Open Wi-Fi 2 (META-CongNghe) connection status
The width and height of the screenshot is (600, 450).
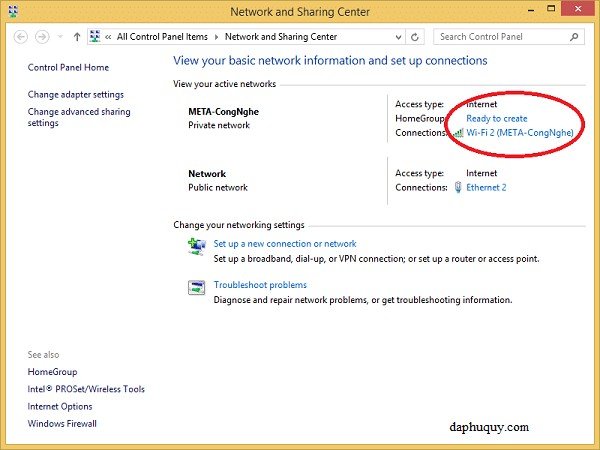tap(520, 133)
